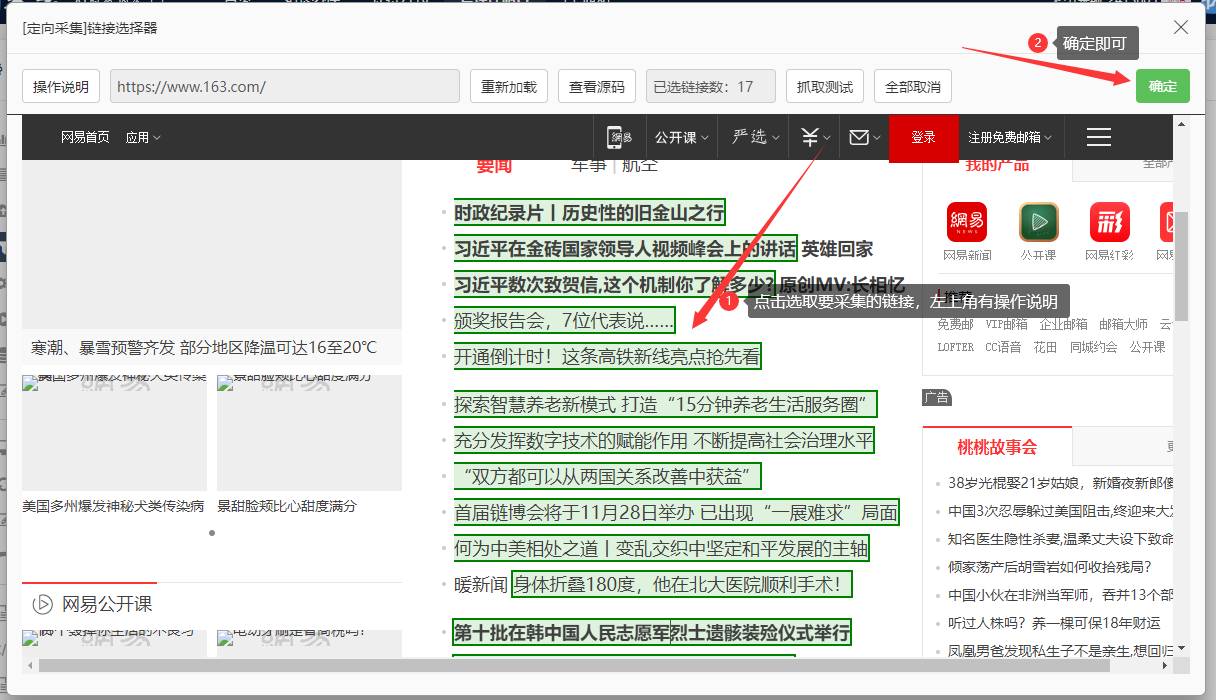Screen dimensions: 1216x700
Task: Click the 暖新闻 label
Action: point(481,584)
